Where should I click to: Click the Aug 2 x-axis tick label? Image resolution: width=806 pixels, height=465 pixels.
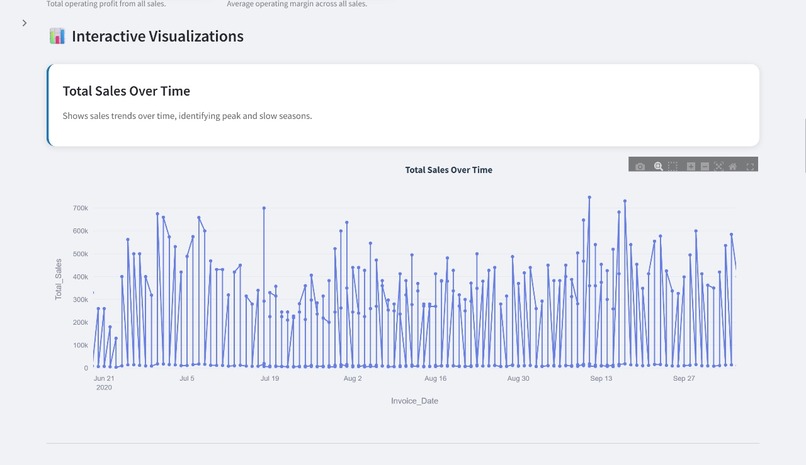352,379
